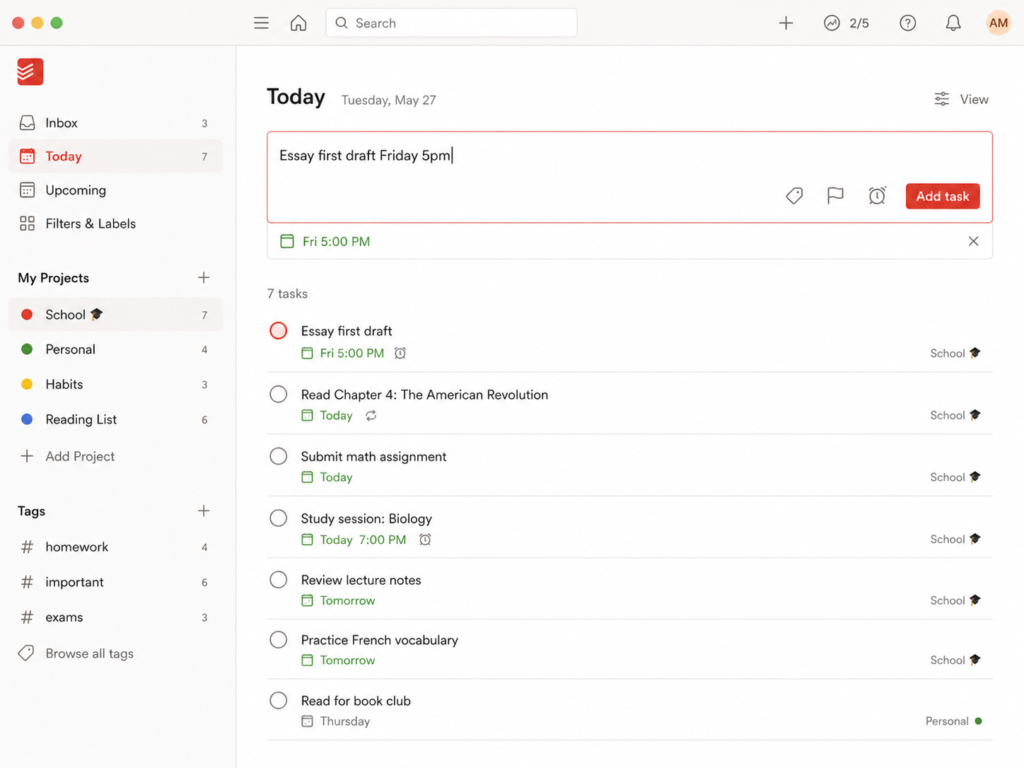Click Today due date on Submit math assignment

[x=327, y=477]
